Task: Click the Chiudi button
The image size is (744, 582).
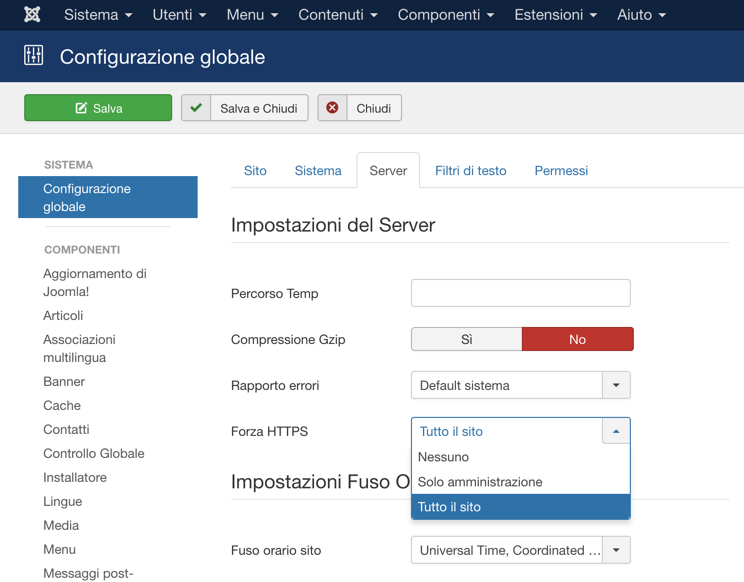Action: (x=360, y=108)
